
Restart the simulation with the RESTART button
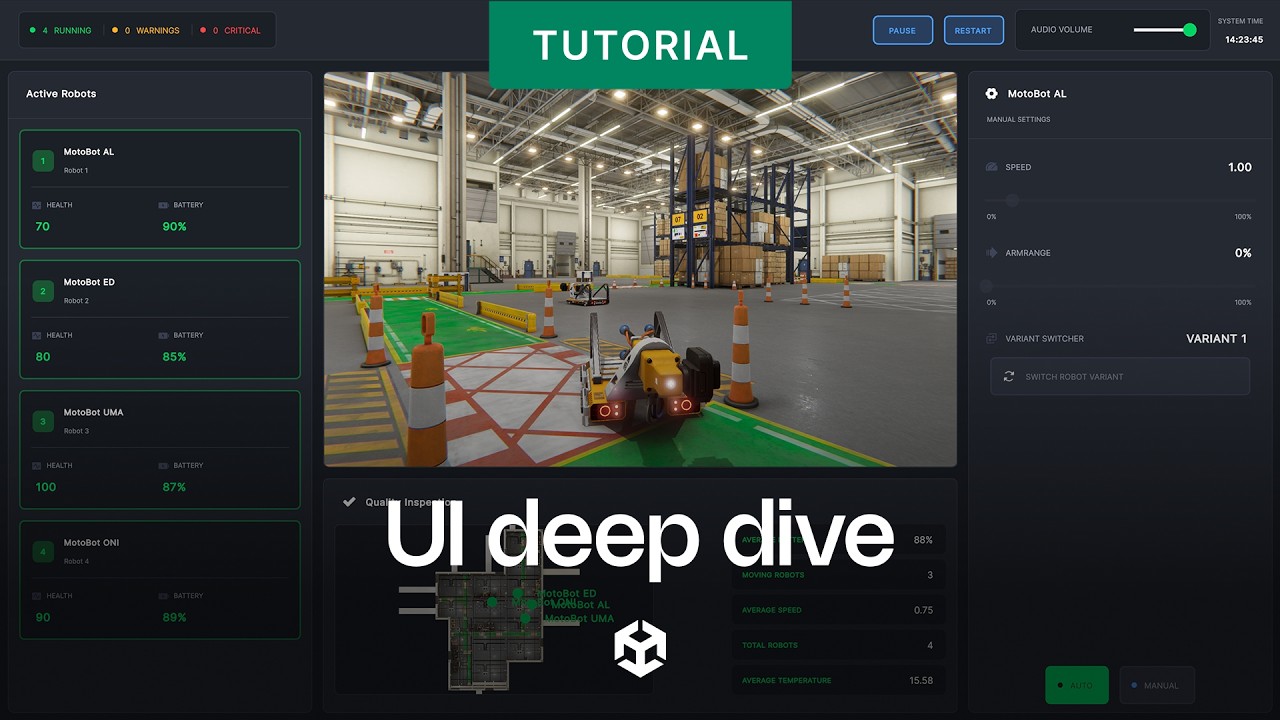click(973, 30)
